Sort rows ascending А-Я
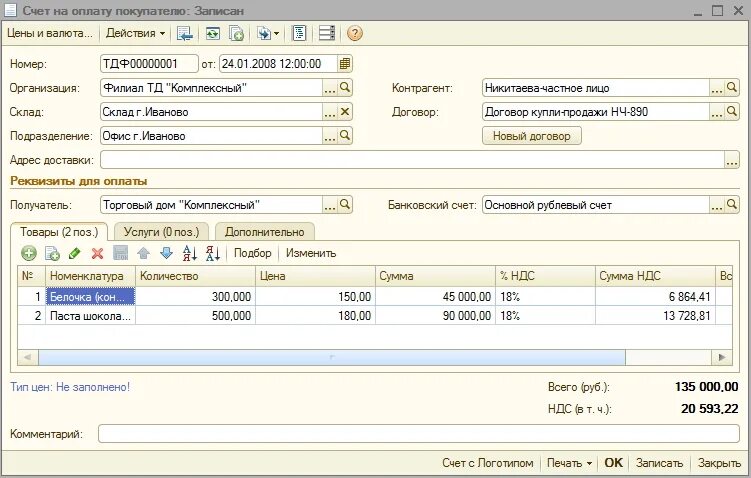Screen dimensions: 751x478 [190, 253]
